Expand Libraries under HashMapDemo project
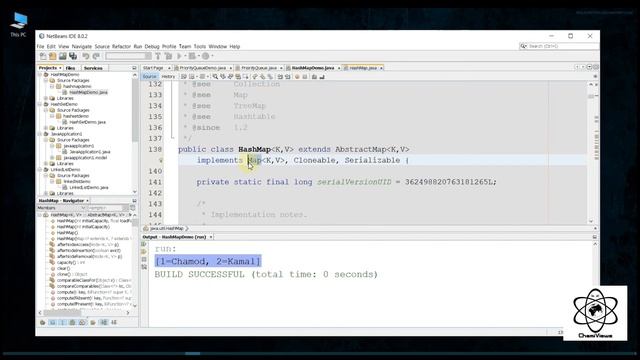640x360 pixels. 46,98
